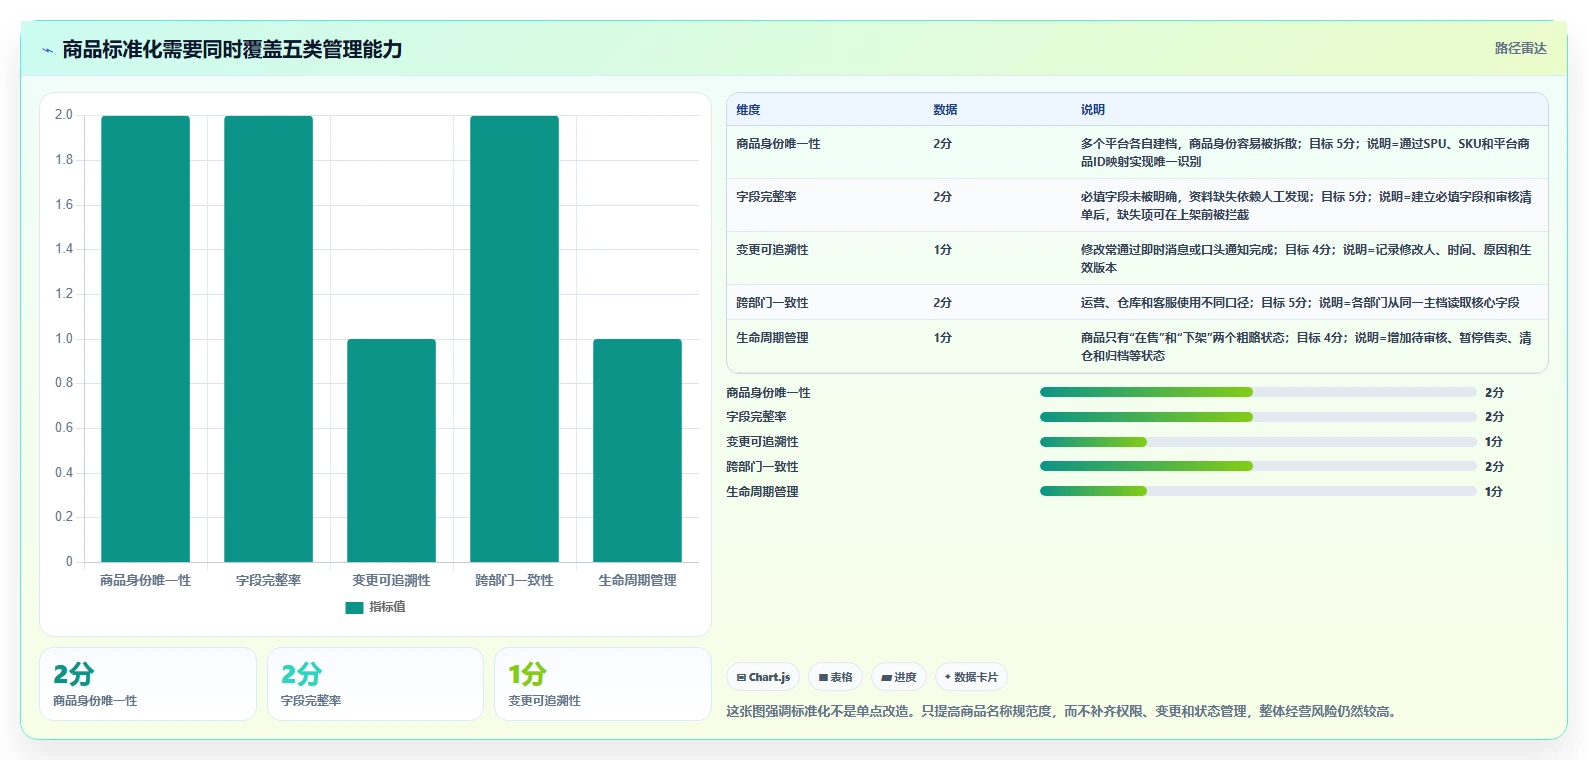Viewport: 1588px width, 760px height.
Task: Click the 商品标准化需要同时覆盖五类管理能力 title
Action: coord(232,49)
